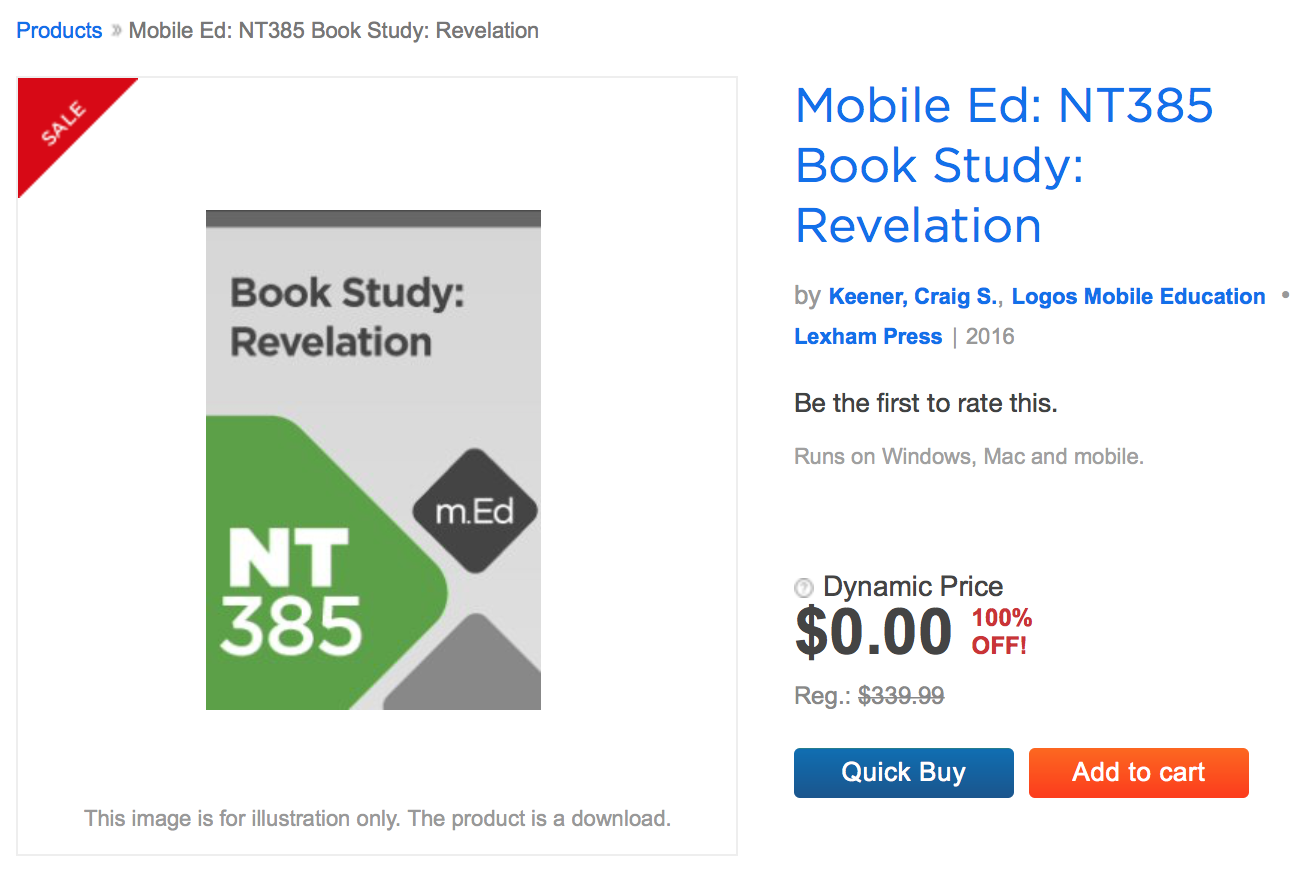Click the Dynamic Price help question-mark icon

[x=804, y=588]
